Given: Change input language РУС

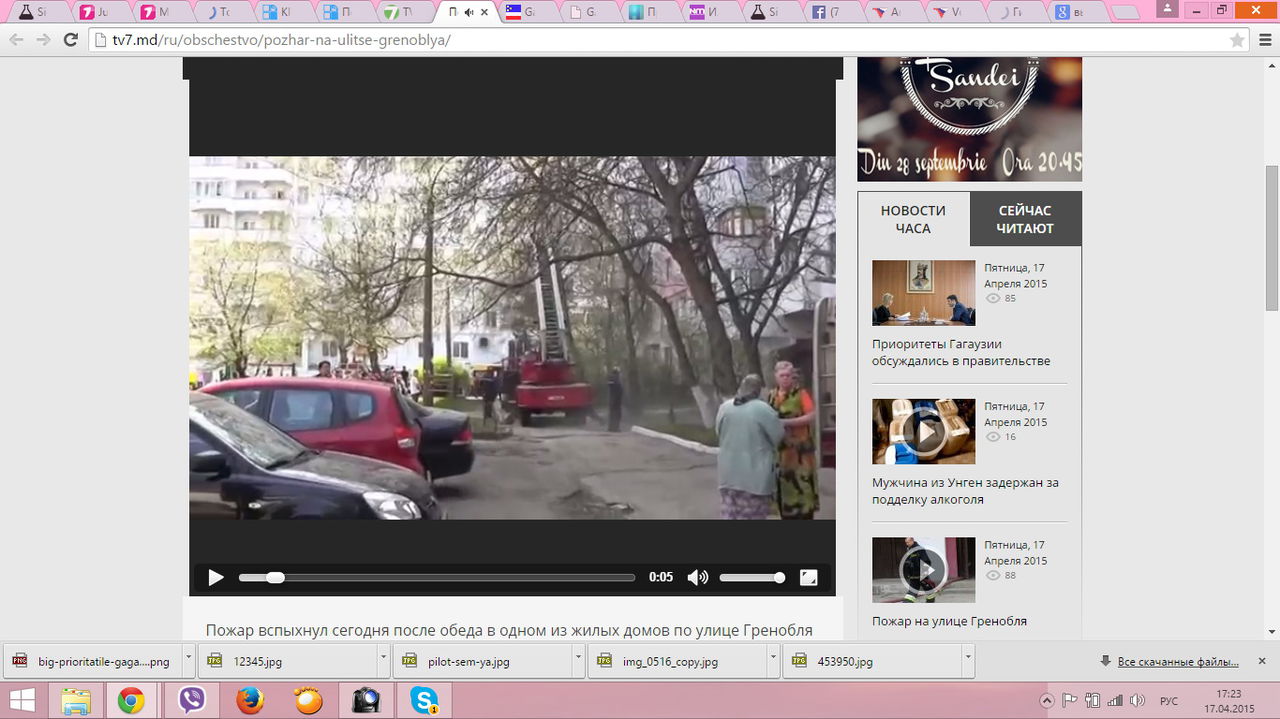Looking at the screenshot, I should point(1168,701).
